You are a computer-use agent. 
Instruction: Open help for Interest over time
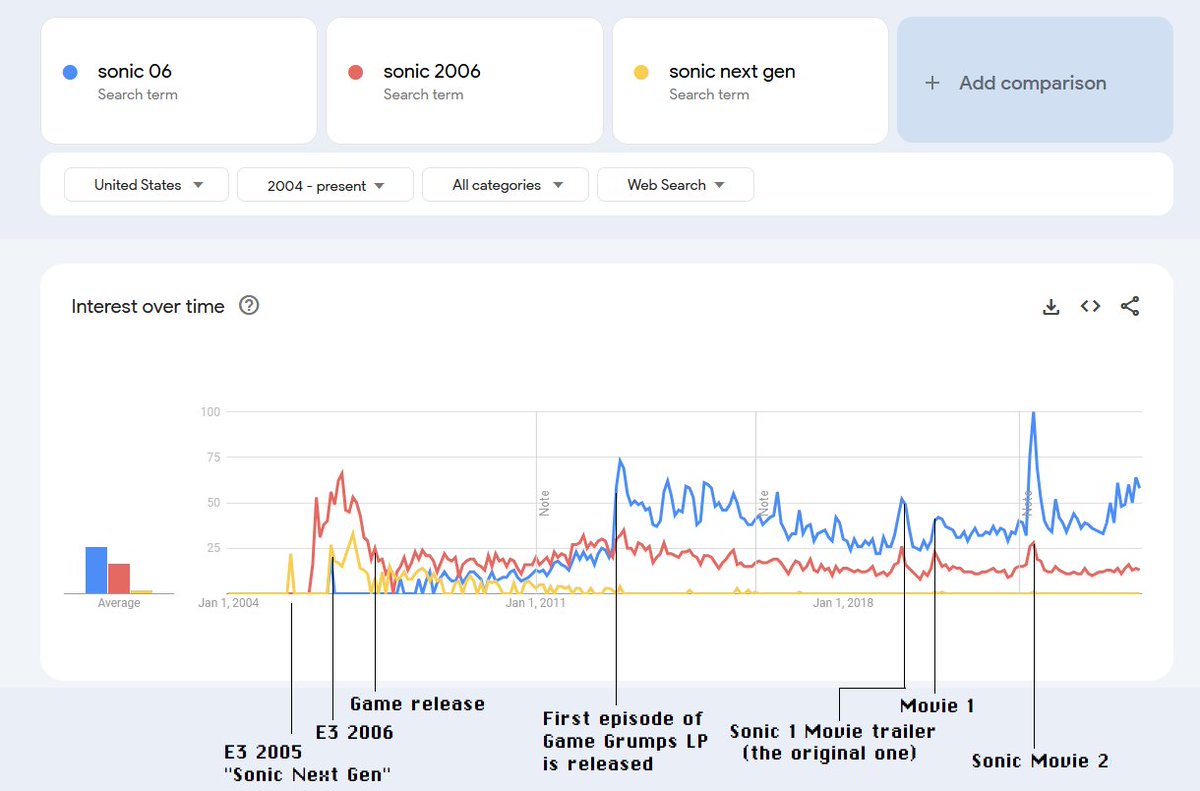coord(250,306)
